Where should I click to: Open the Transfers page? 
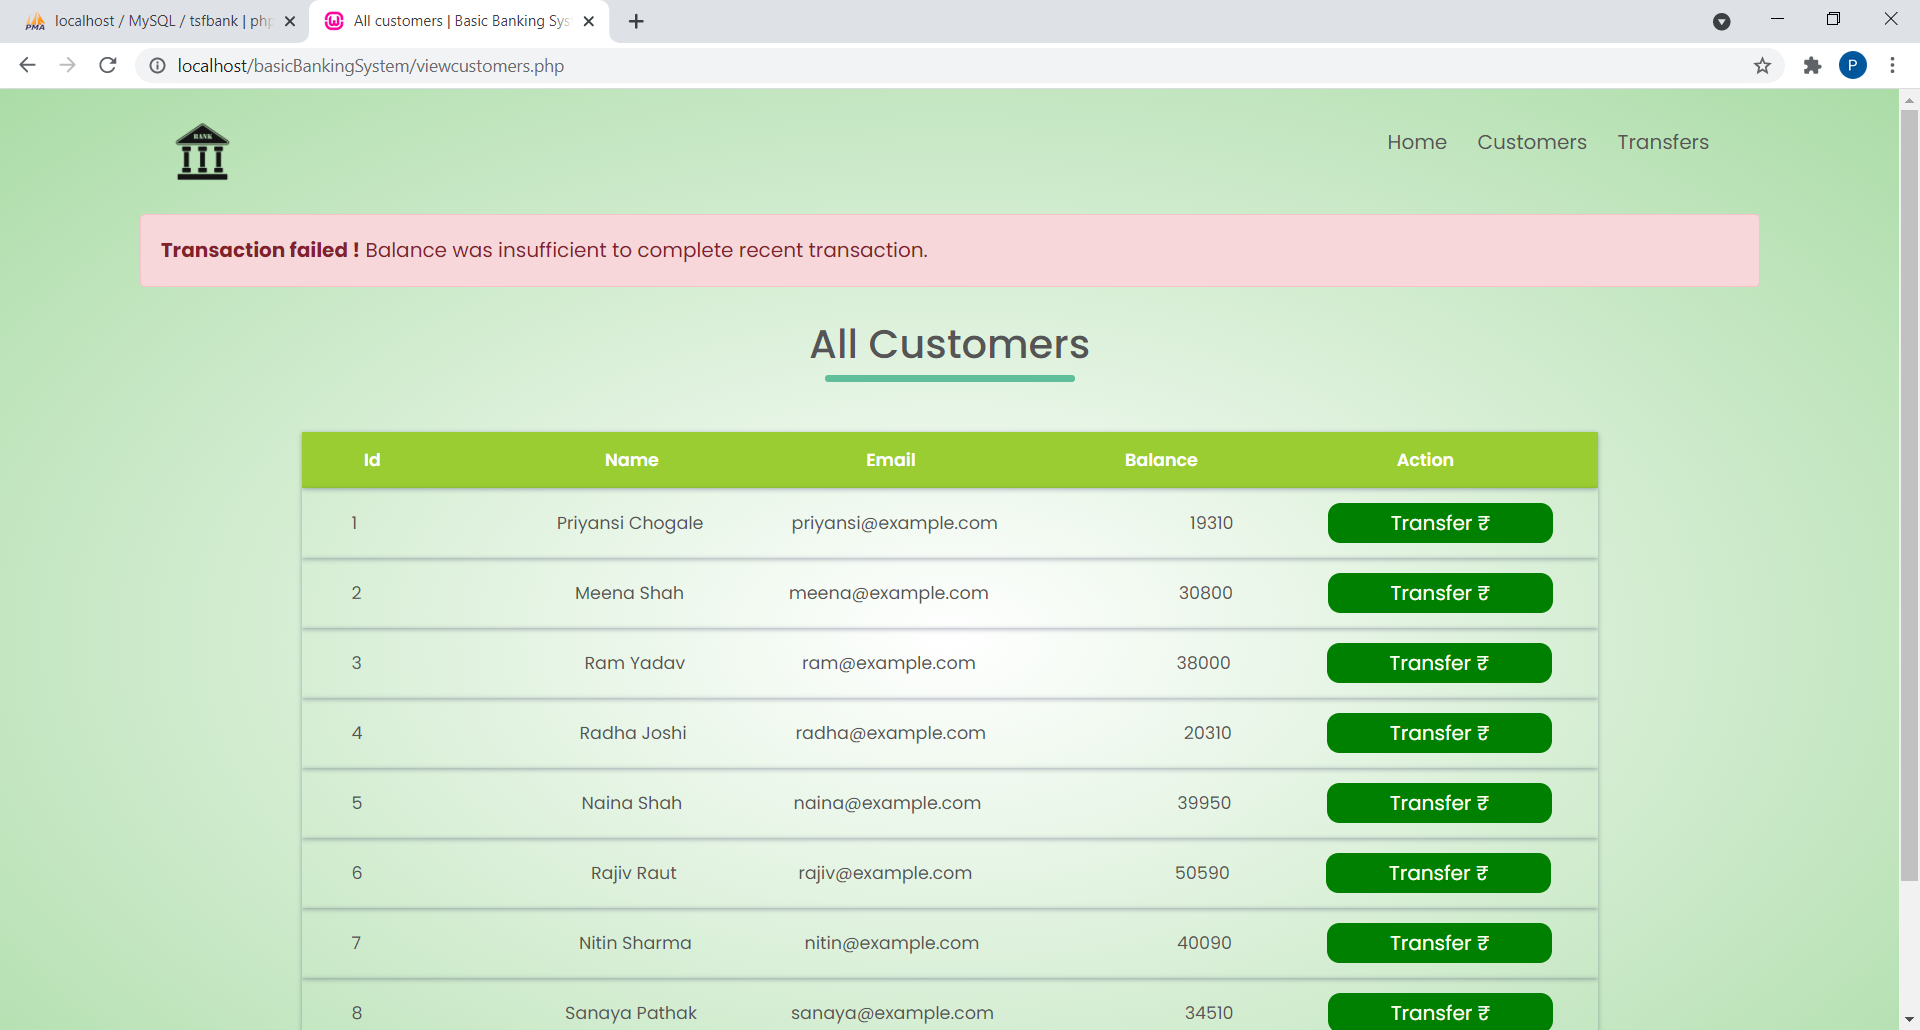(x=1663, y=142)
